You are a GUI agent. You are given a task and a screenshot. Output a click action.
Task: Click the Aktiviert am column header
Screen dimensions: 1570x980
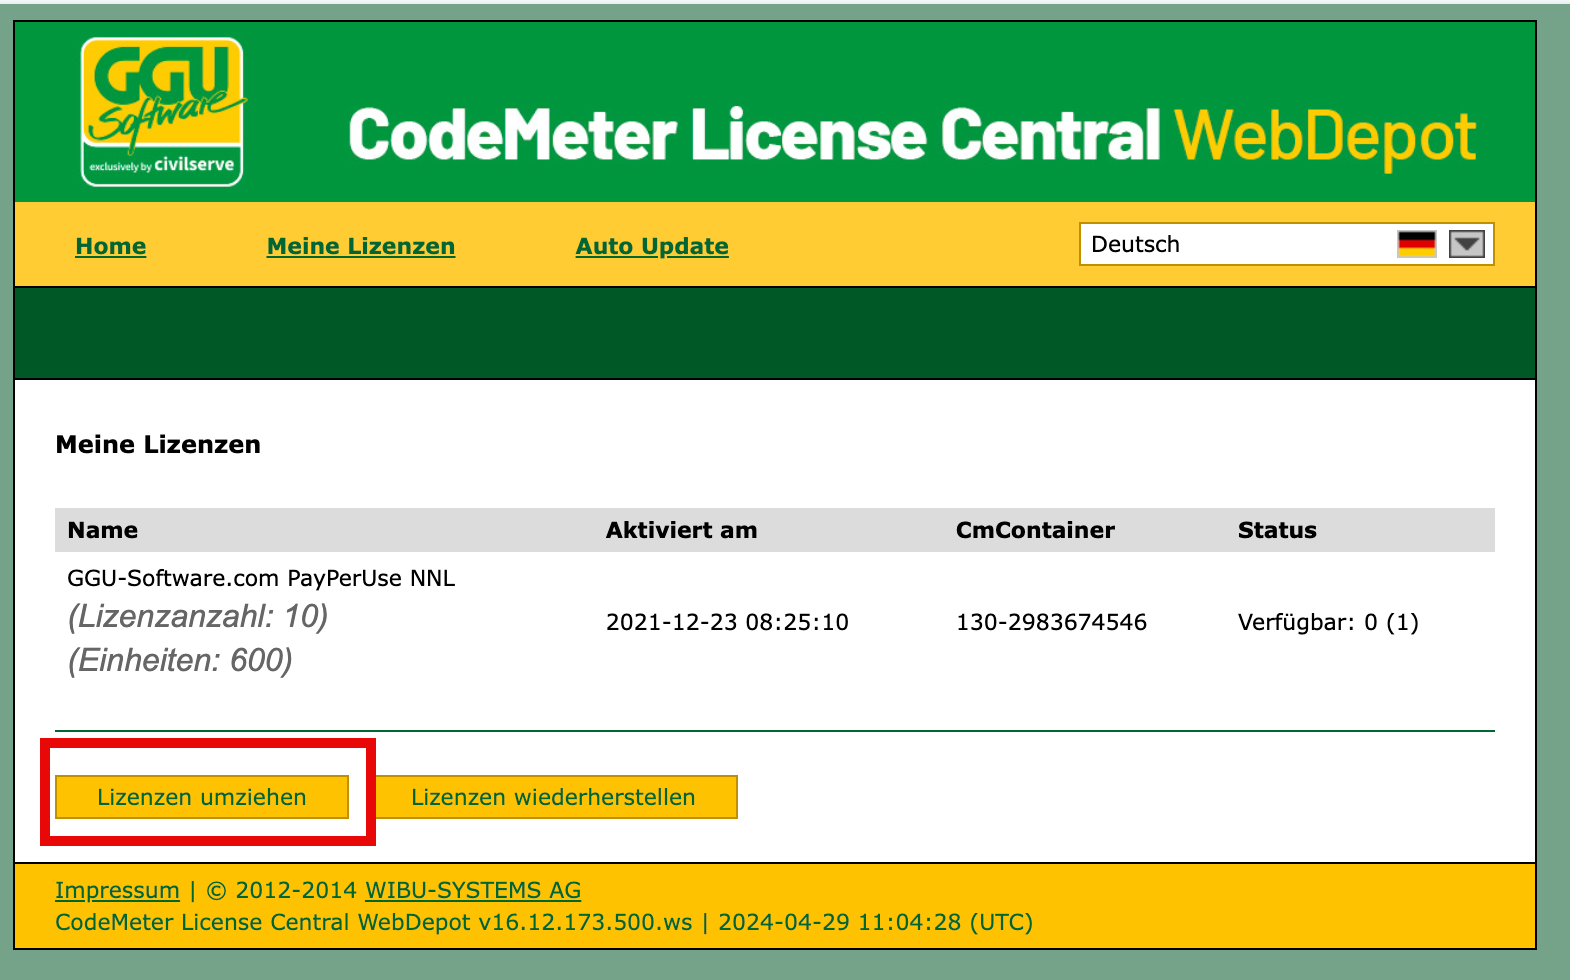click(681, 530)
